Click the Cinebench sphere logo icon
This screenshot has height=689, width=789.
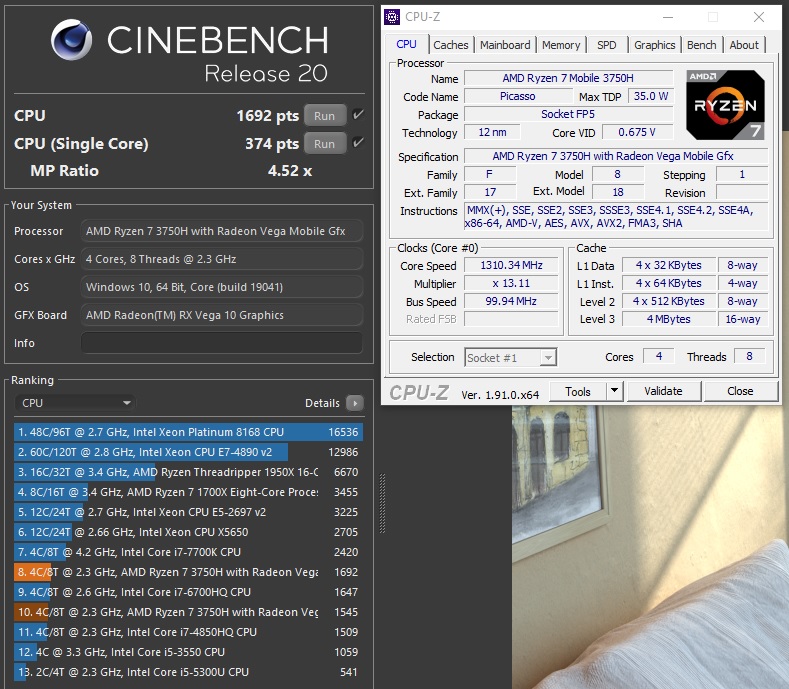(x=71, y=40)
